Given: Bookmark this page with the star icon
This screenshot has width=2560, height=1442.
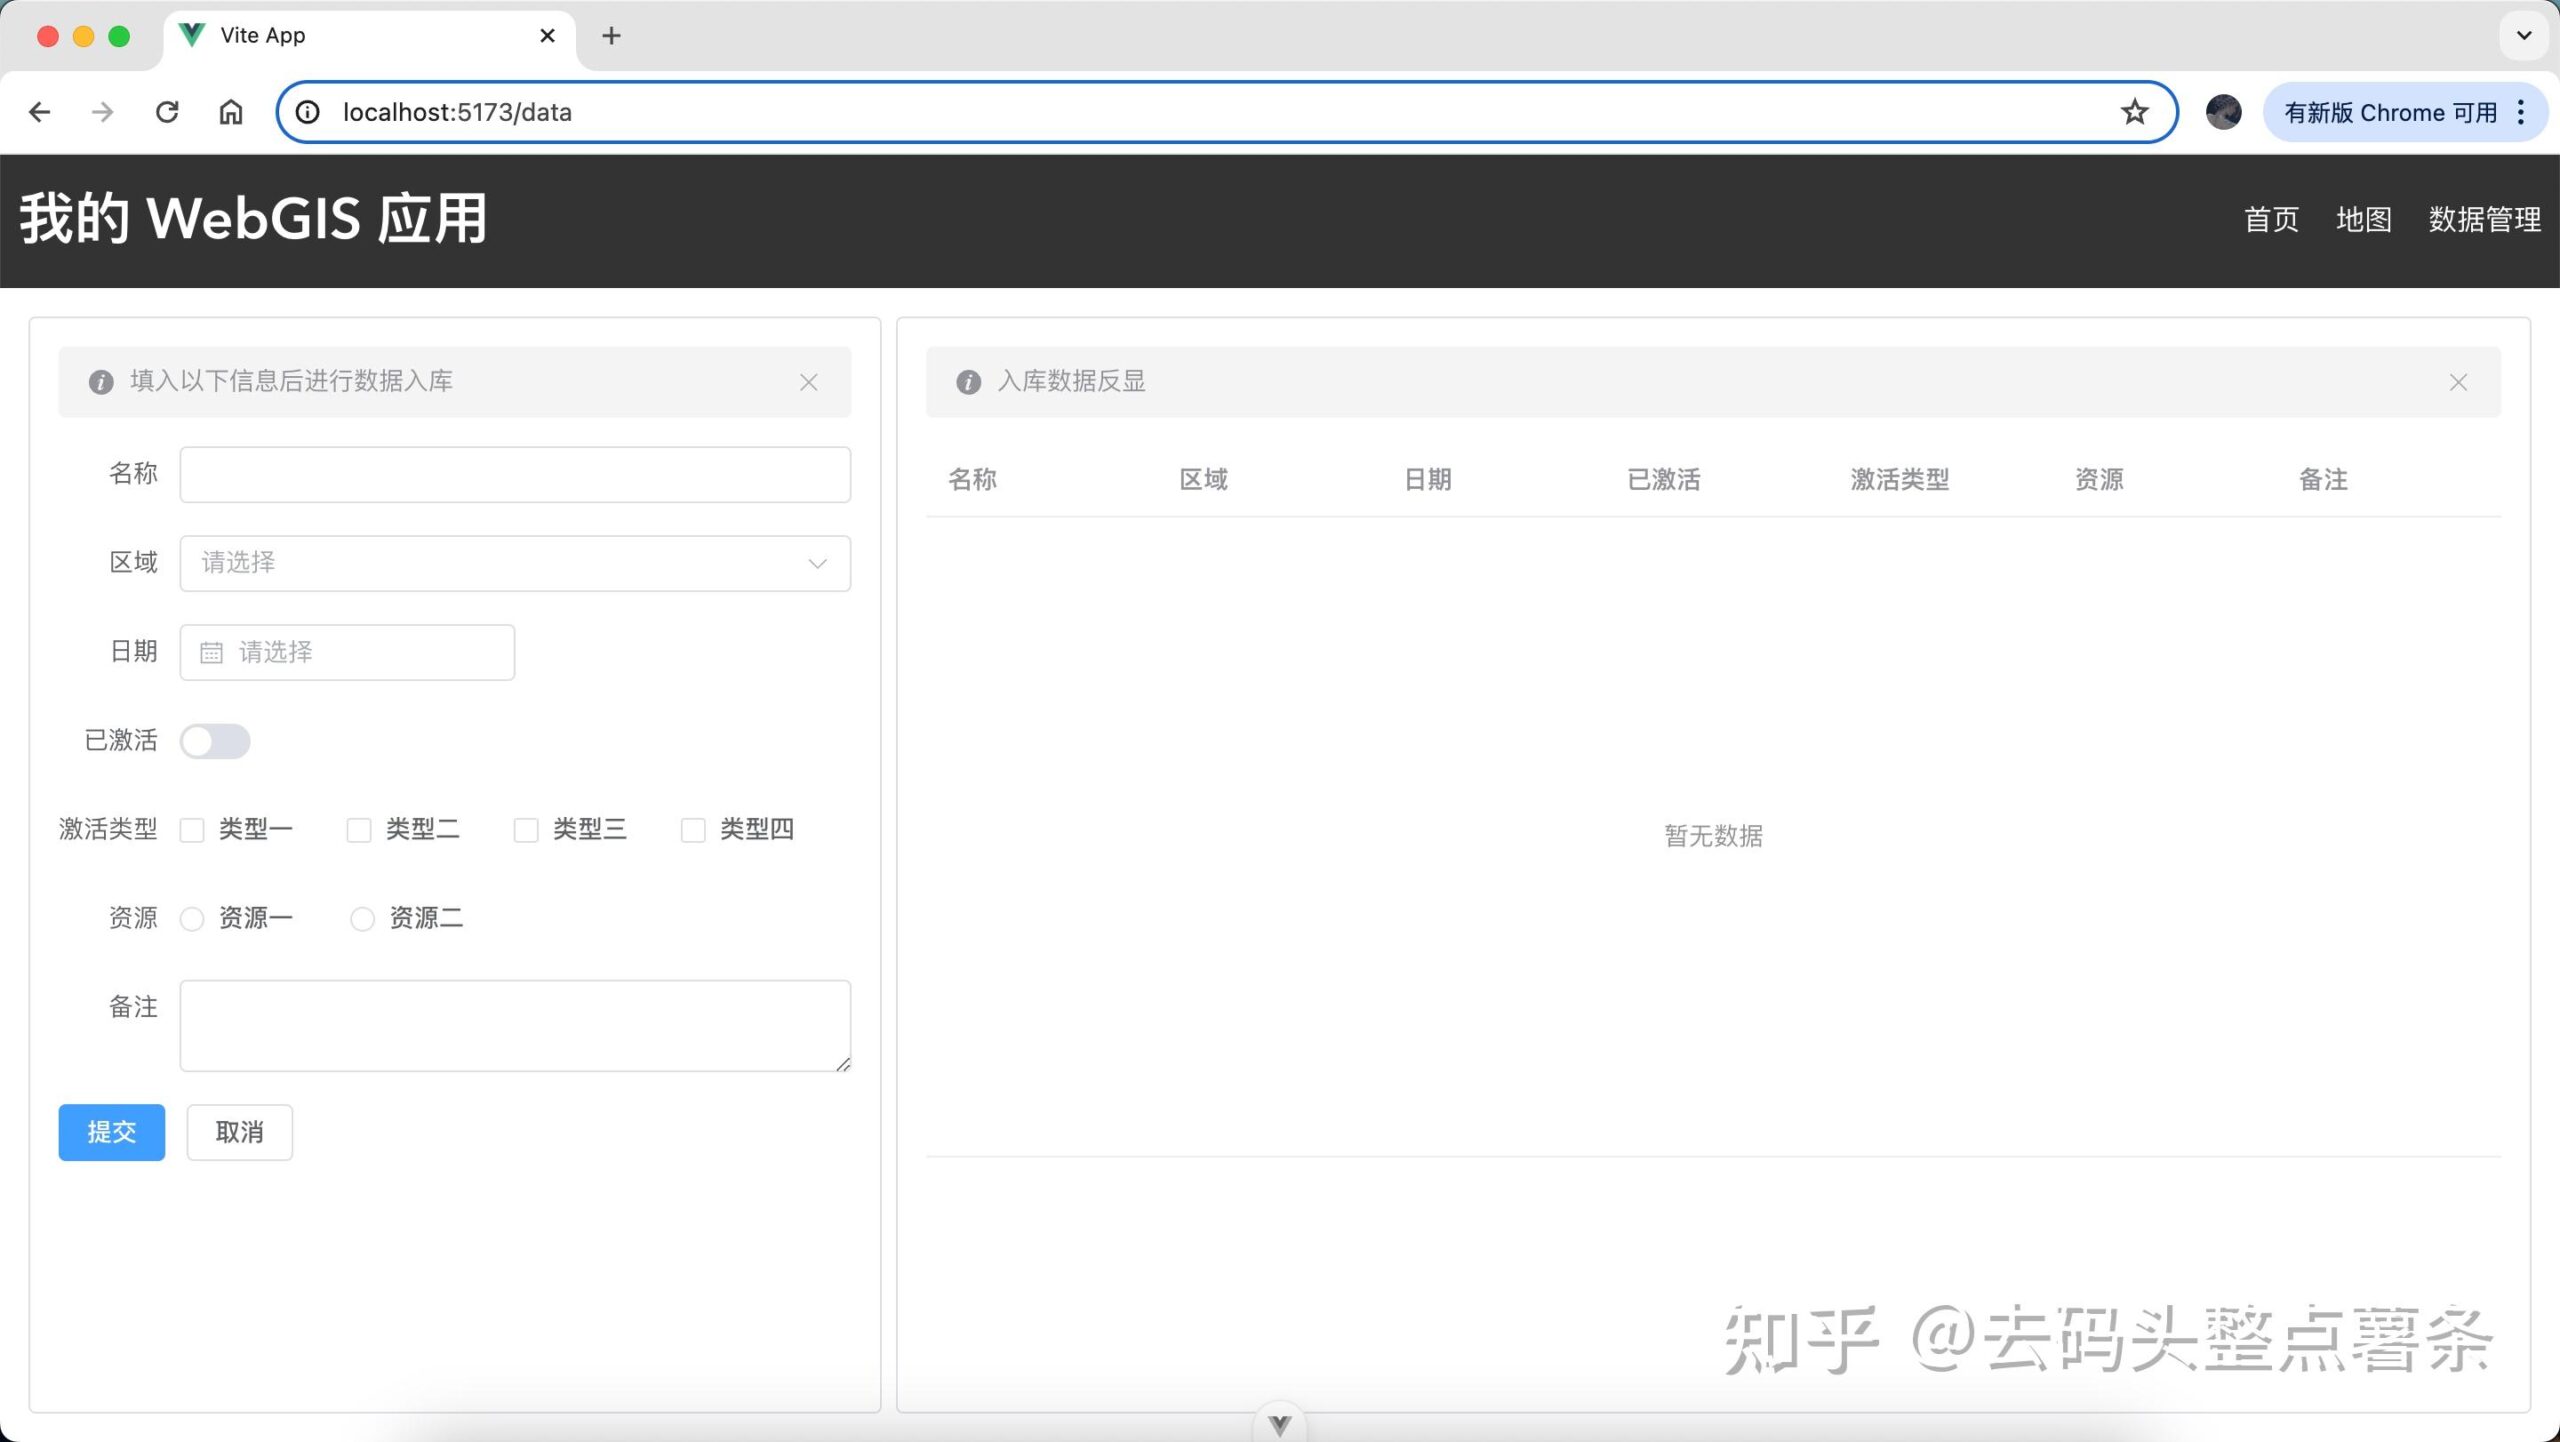Looking at the screenshot, I should [2134, 112].
